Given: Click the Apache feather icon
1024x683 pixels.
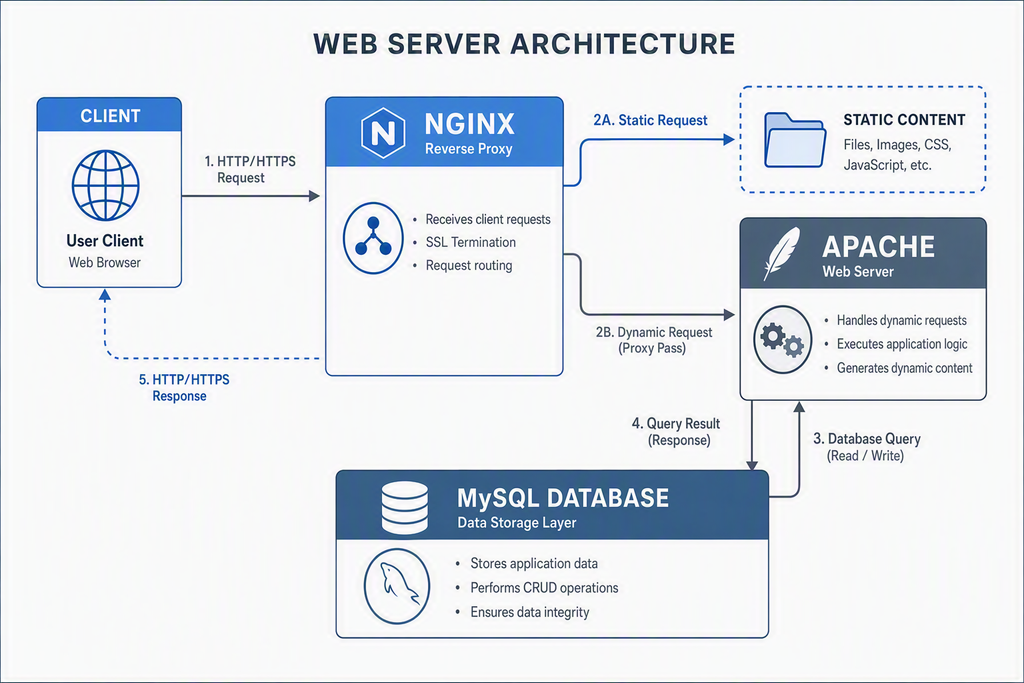Looking at the screenshot, I should coord(782,253).
